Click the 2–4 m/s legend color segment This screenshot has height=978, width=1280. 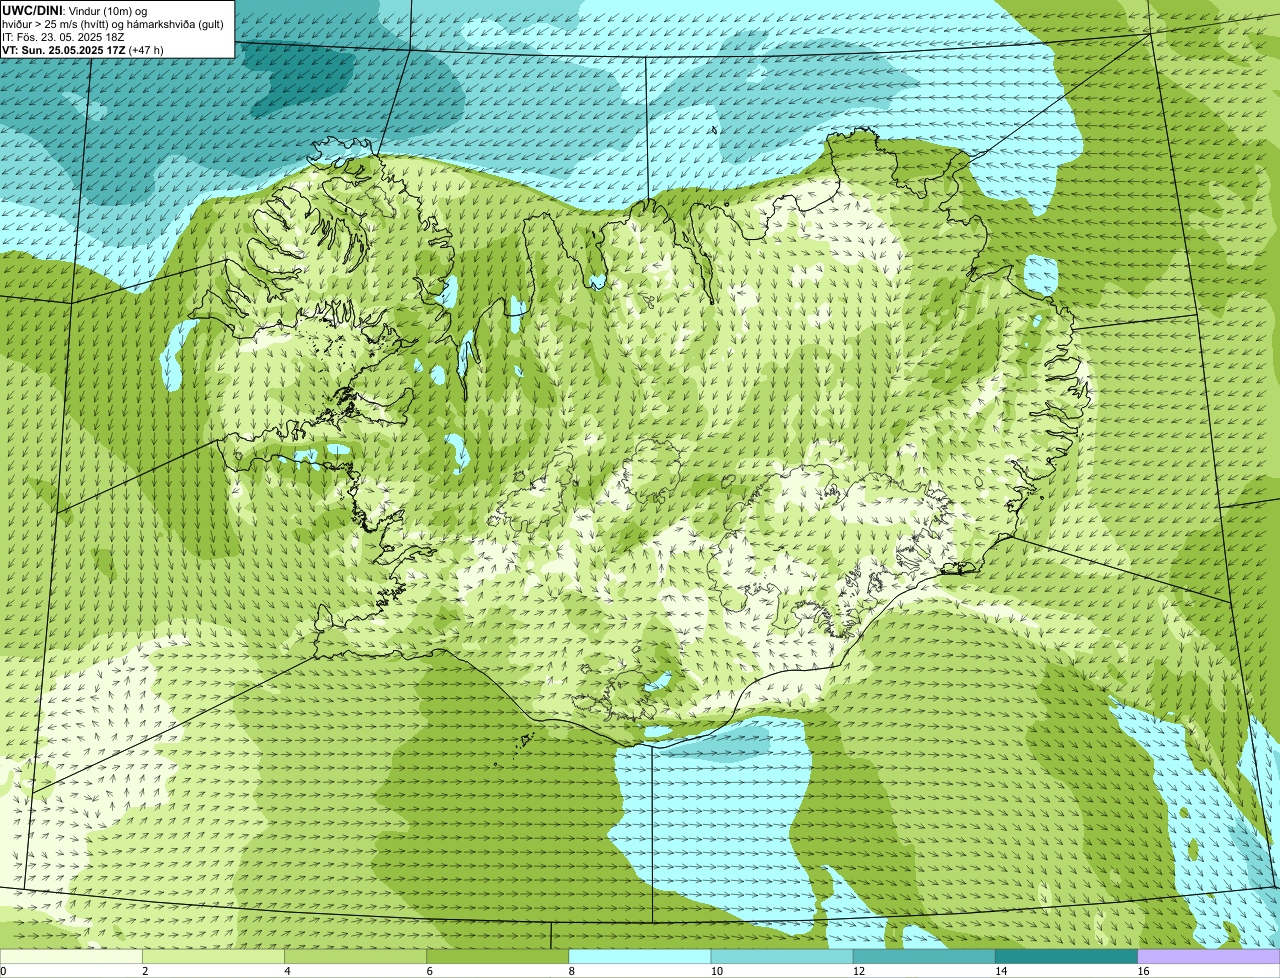[x=213, y=957]
